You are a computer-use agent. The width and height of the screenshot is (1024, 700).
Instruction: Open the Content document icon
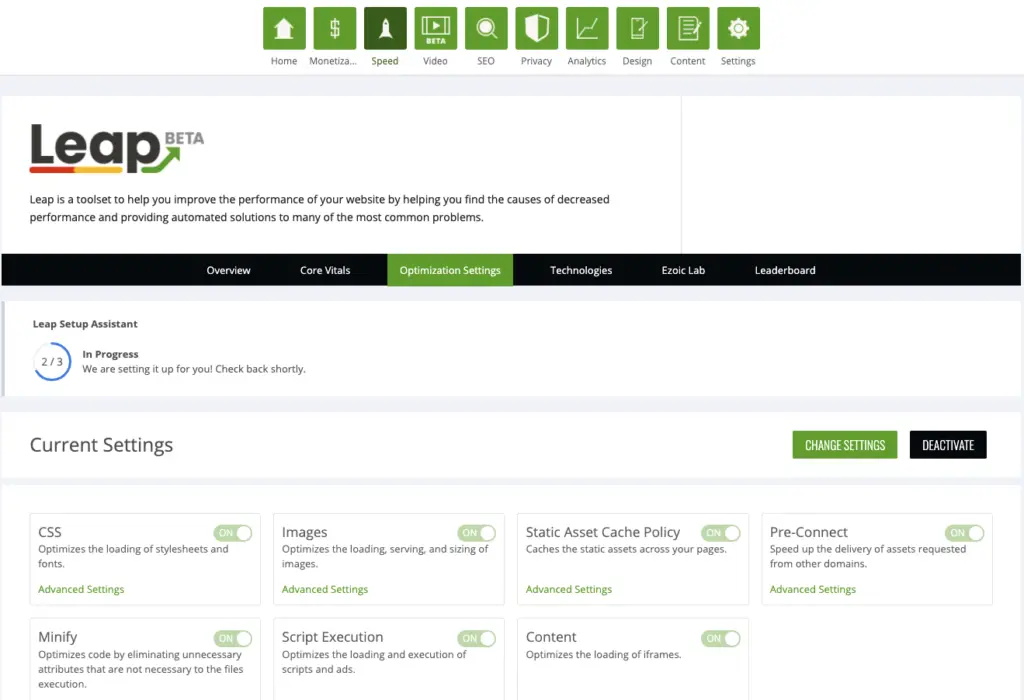[688, 28]
